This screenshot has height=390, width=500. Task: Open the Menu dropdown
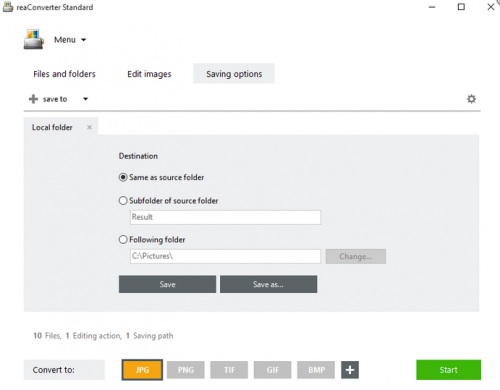point(70,40)
